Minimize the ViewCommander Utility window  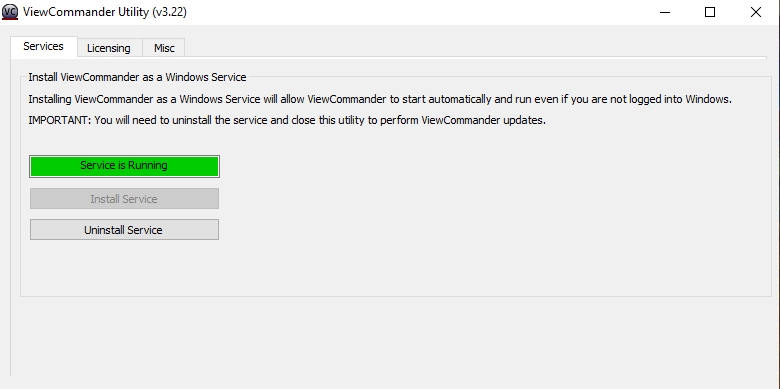tap(665, 12)
